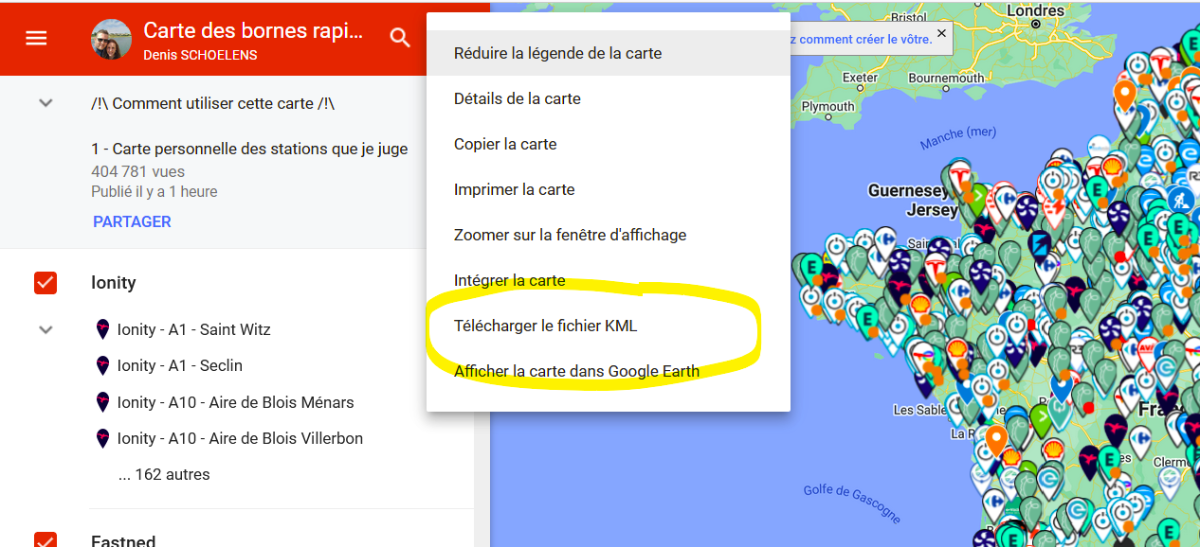Screen dimensions: 1200x547
Task: Choose 'Imprimer la carte'
Action: pos(608,190)
